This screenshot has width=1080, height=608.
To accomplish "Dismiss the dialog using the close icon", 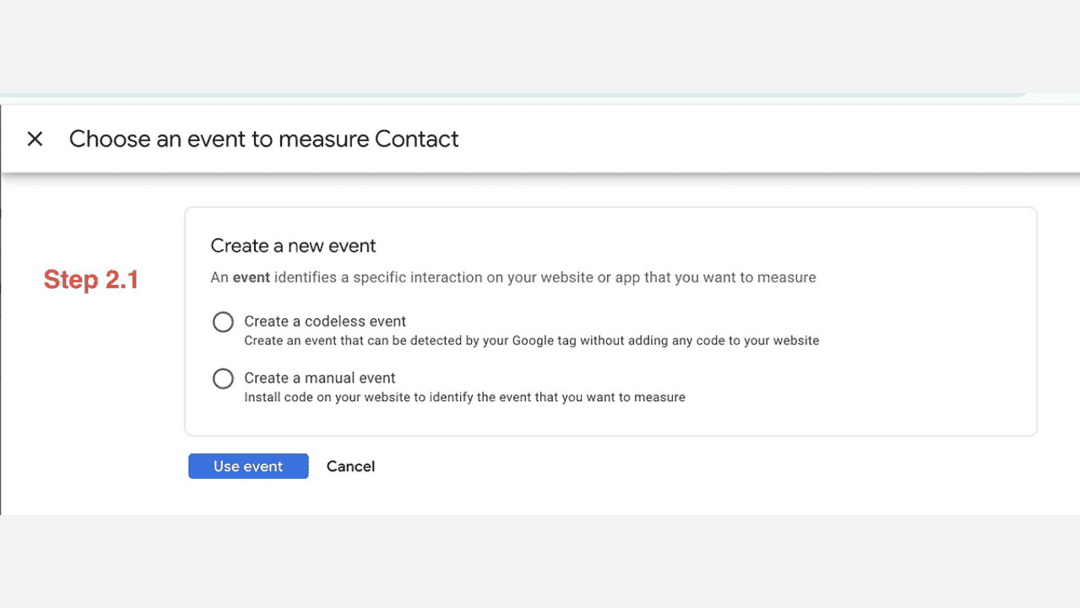I will coord(35,139).
